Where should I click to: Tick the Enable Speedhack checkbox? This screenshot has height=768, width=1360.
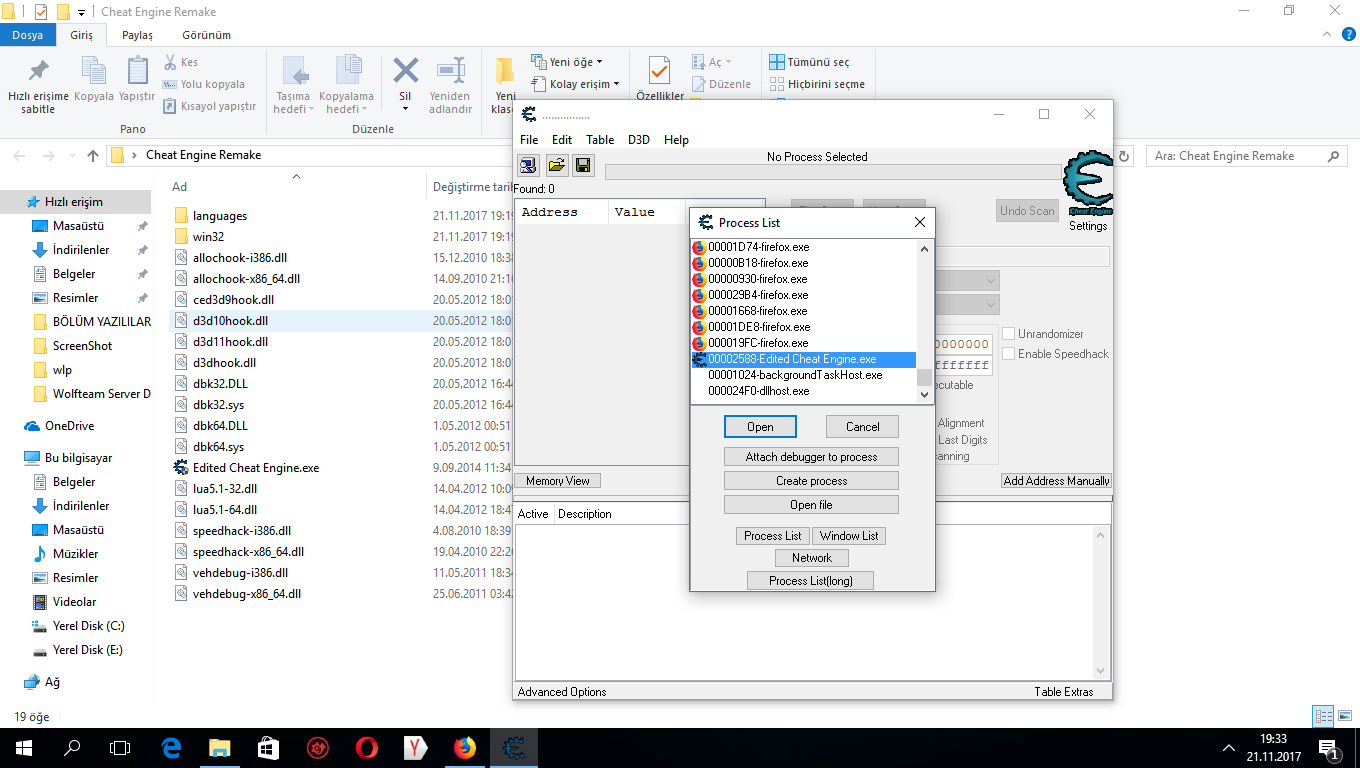[x=1009, y=354]
